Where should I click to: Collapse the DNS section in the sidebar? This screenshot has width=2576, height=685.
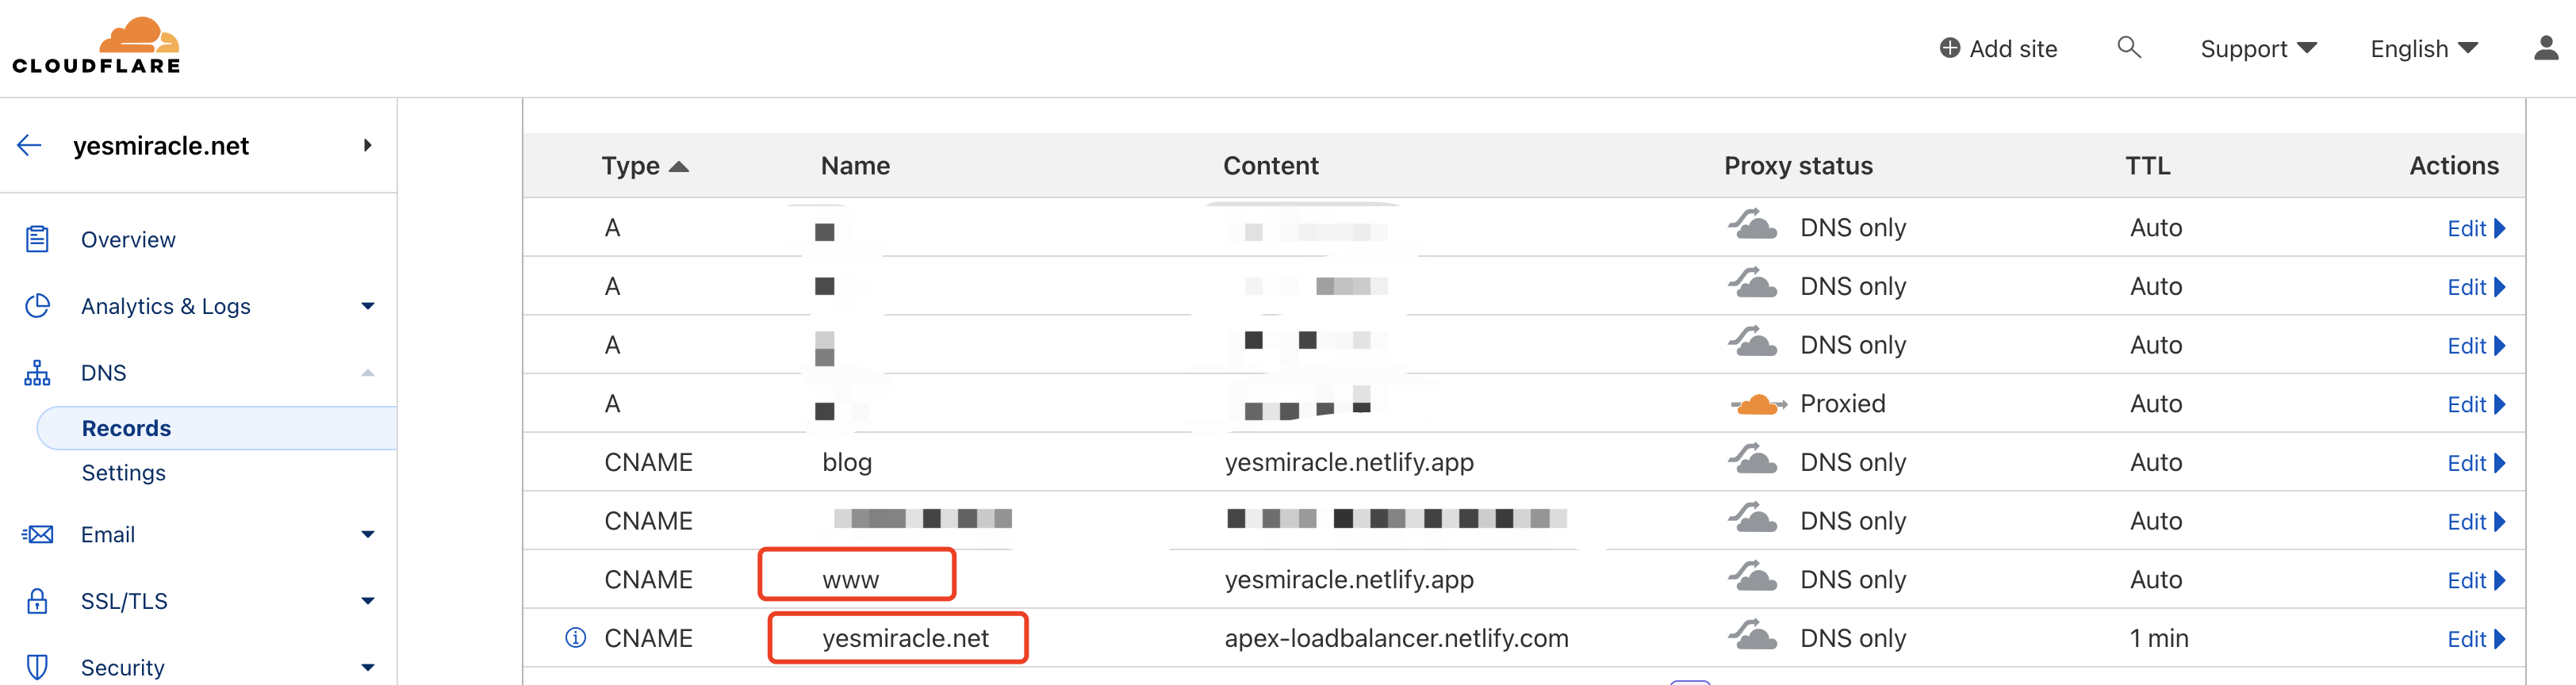(x=369, y=372)
